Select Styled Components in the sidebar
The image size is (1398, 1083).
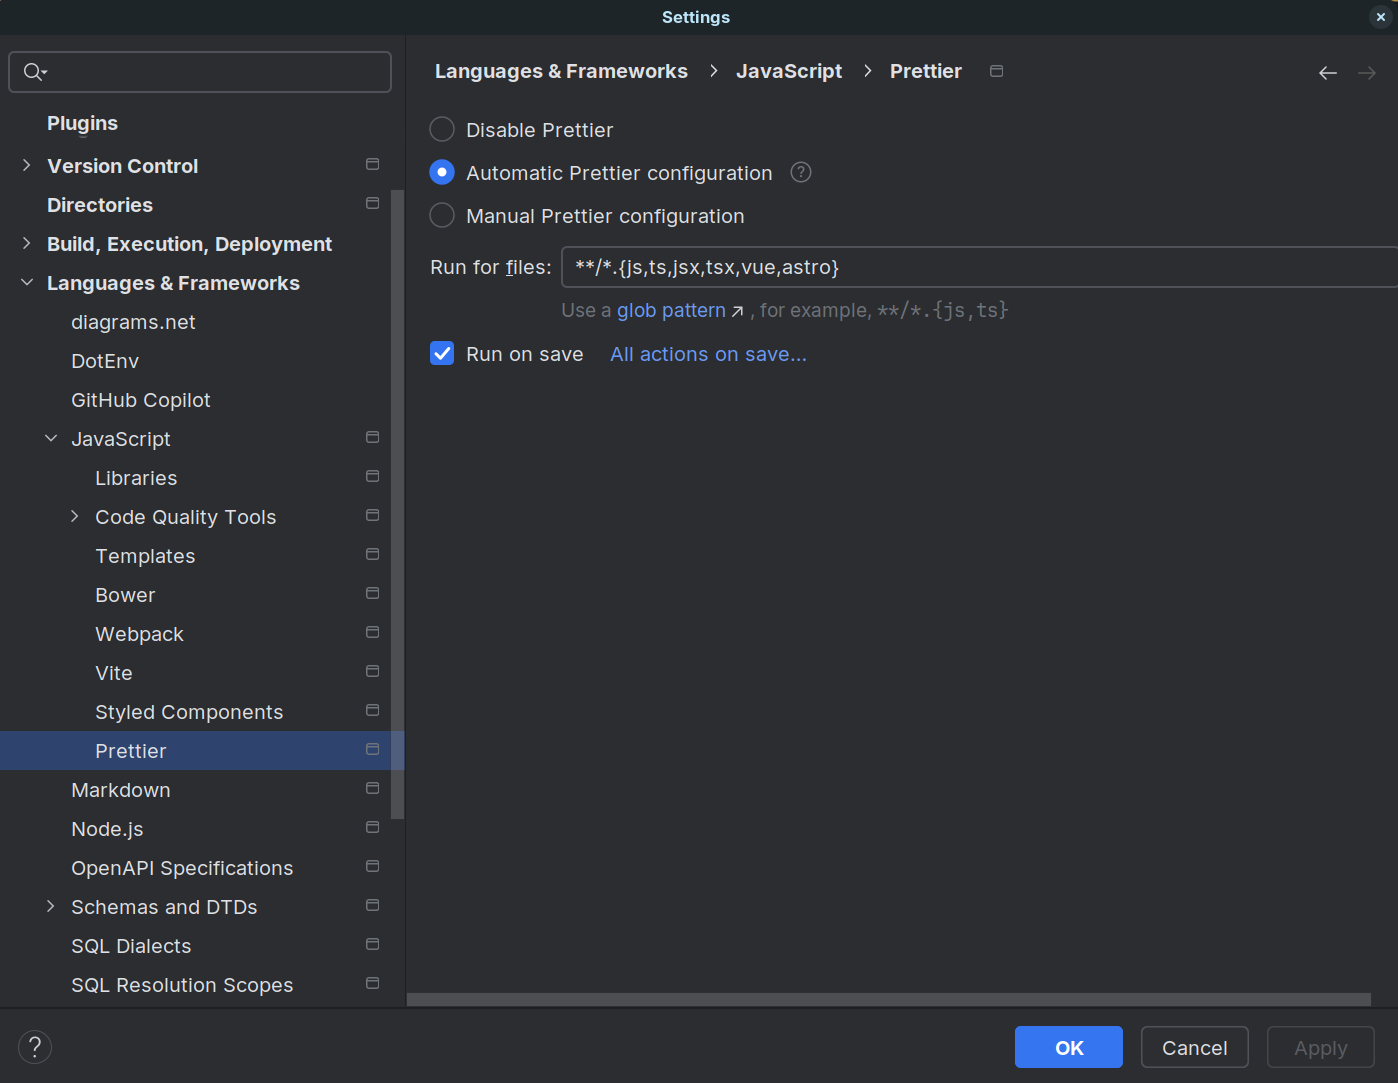pyautogui.click(x=188, y=711)
